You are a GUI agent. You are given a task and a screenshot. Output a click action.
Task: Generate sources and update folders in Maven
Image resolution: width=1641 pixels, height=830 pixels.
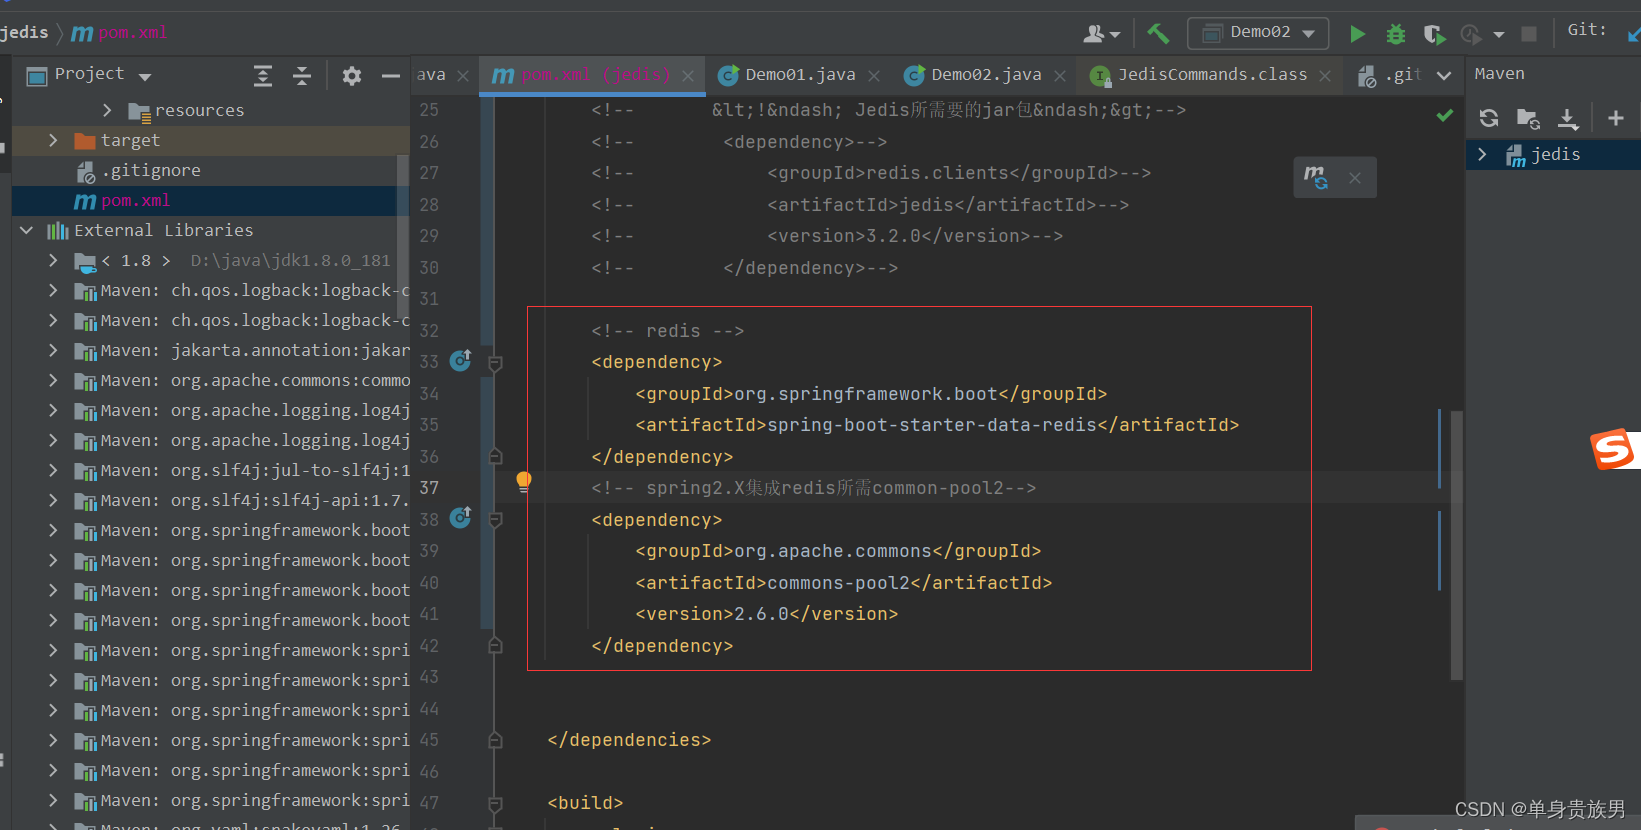pyautogui.click(x=1528, y=118)
